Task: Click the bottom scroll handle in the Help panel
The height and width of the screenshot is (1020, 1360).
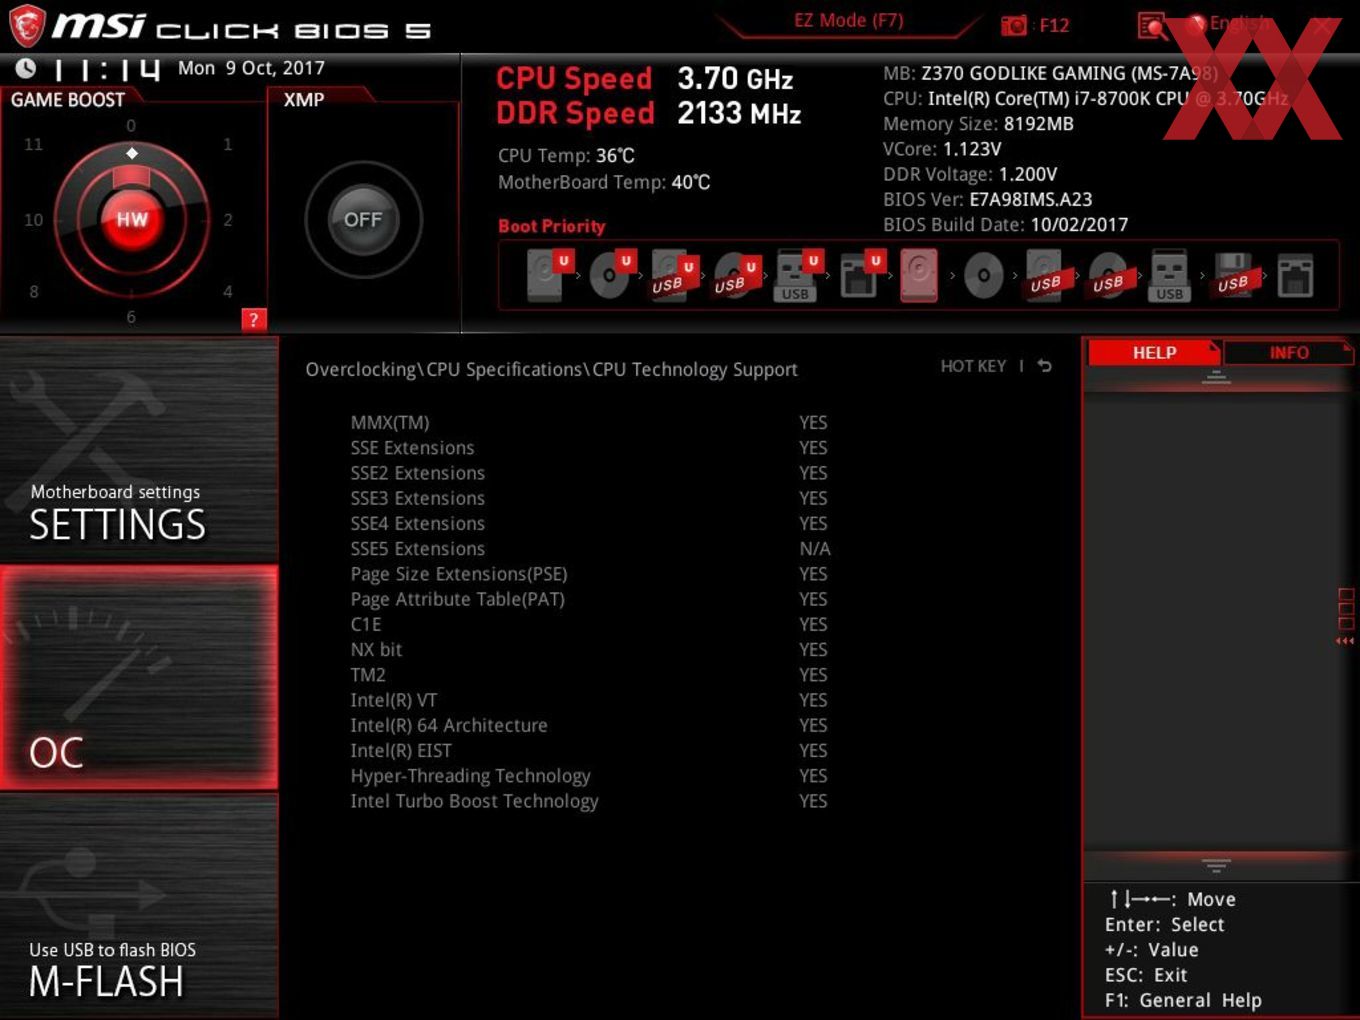Action: pos(1216,865)
